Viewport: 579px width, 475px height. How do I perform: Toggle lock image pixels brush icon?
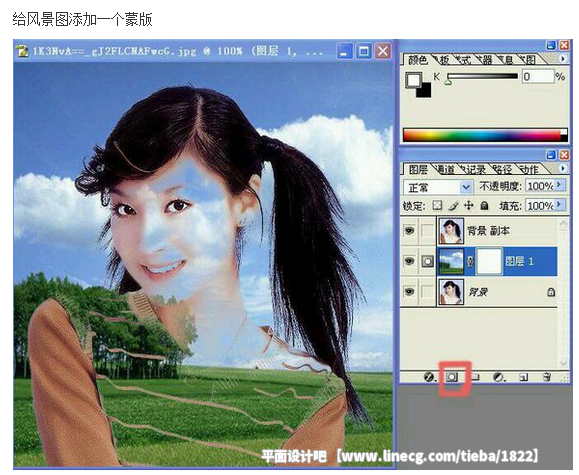453,205
